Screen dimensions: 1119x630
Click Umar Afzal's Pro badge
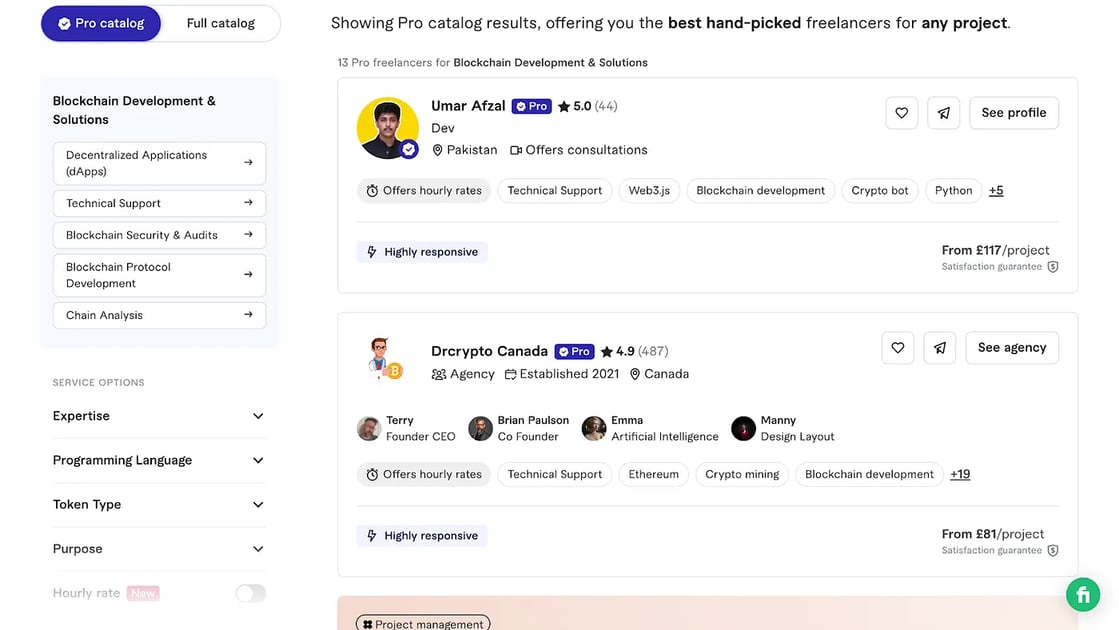532,106
